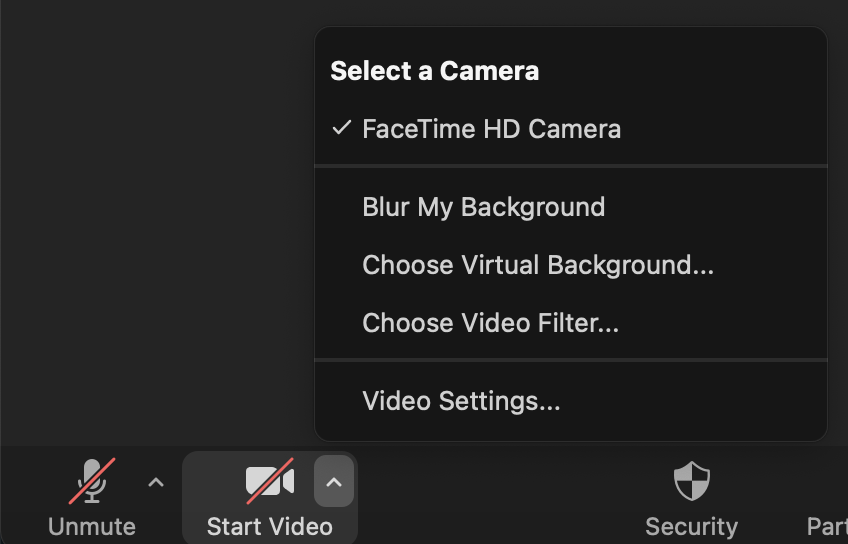
Task: Open Choose Video Filter menu item
Action: click(490, 323)
